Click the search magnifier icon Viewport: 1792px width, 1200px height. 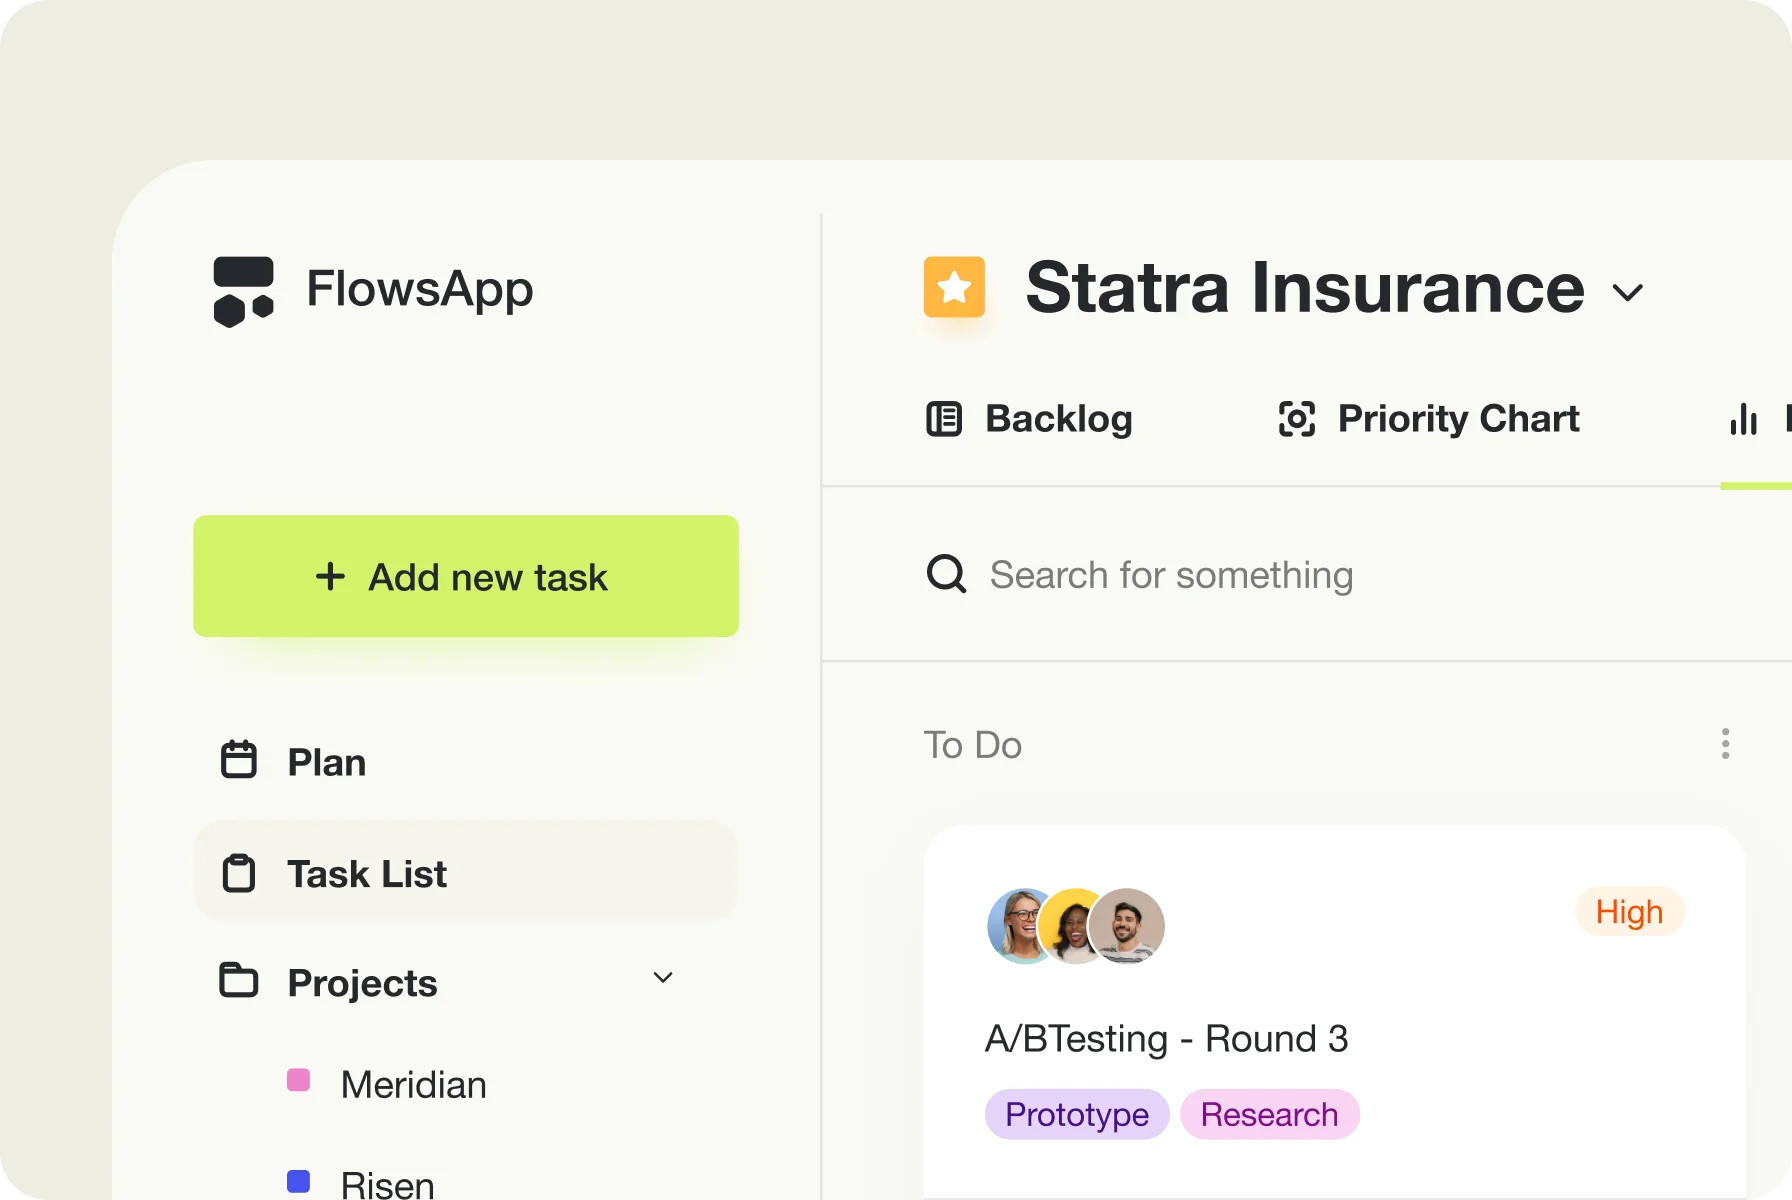[946, 574]
